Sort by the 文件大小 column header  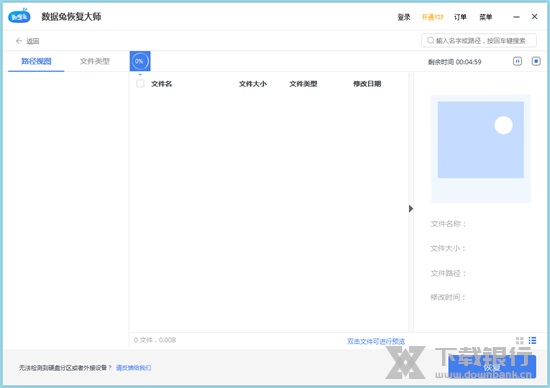click(x=253, y=84)
